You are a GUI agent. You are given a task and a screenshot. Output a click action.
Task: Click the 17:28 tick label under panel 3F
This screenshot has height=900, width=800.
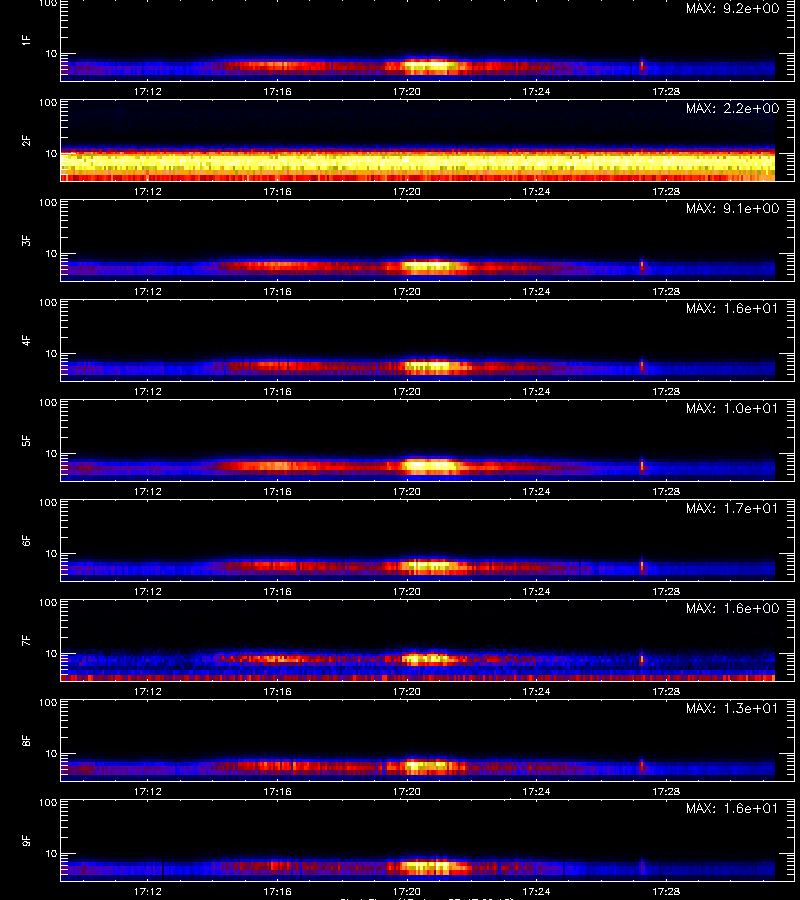666,291
